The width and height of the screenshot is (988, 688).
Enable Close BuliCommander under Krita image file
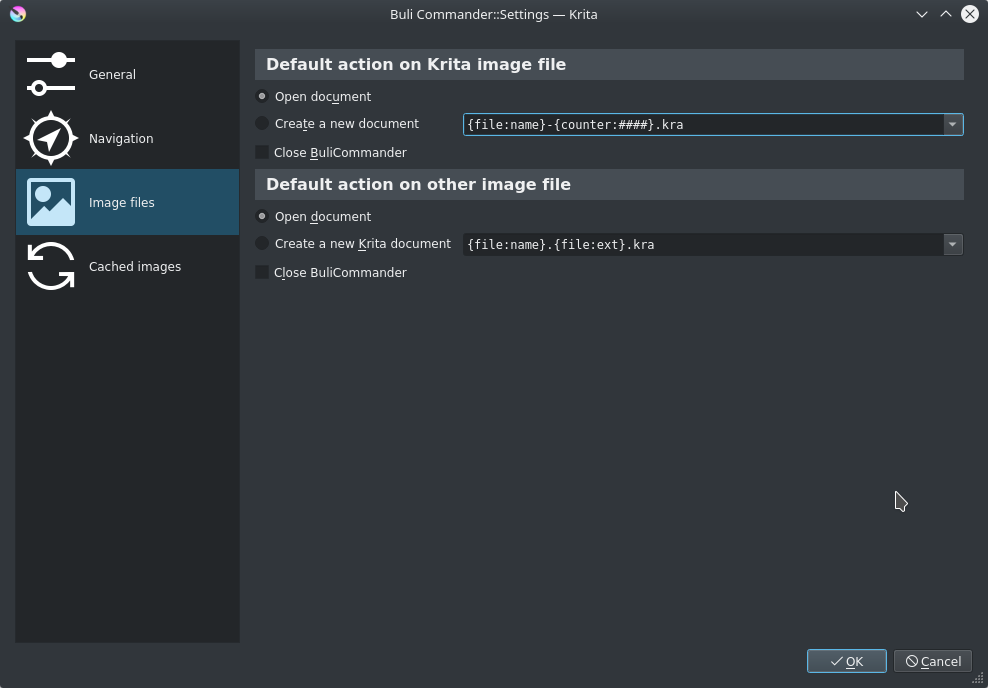[262, 153]
